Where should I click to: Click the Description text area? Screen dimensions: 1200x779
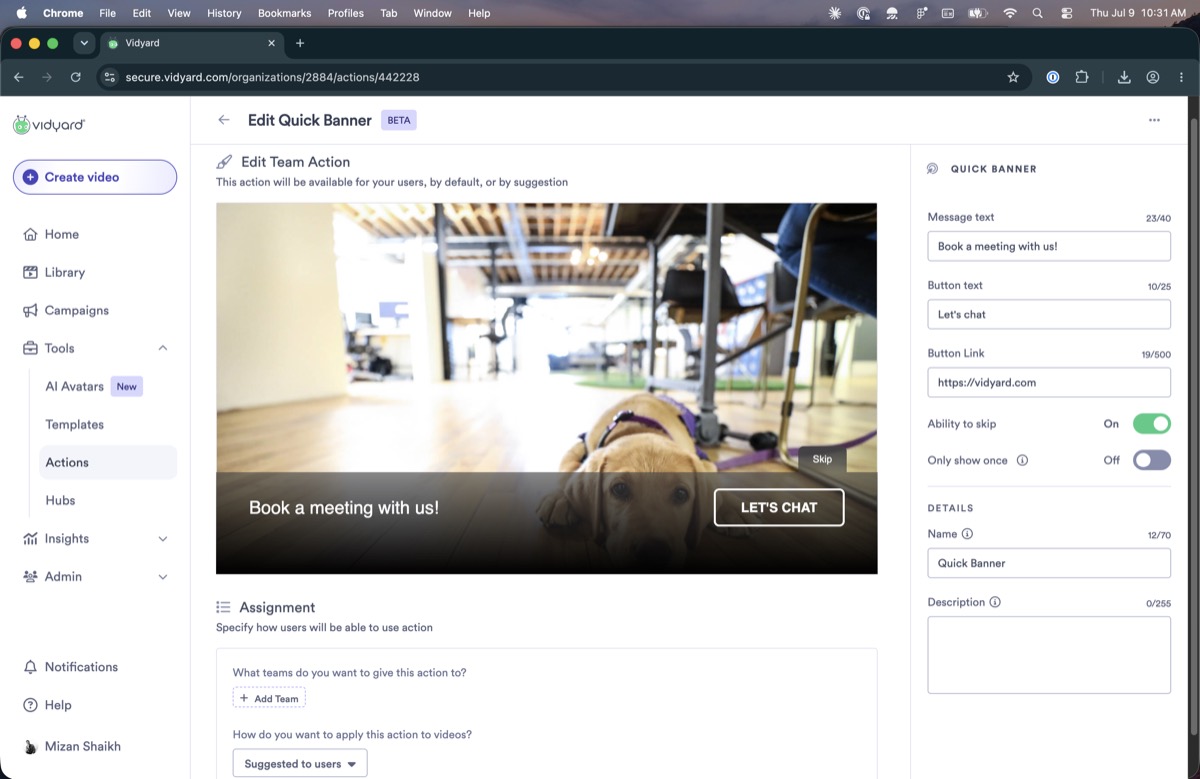click(x=1049, y=655)
